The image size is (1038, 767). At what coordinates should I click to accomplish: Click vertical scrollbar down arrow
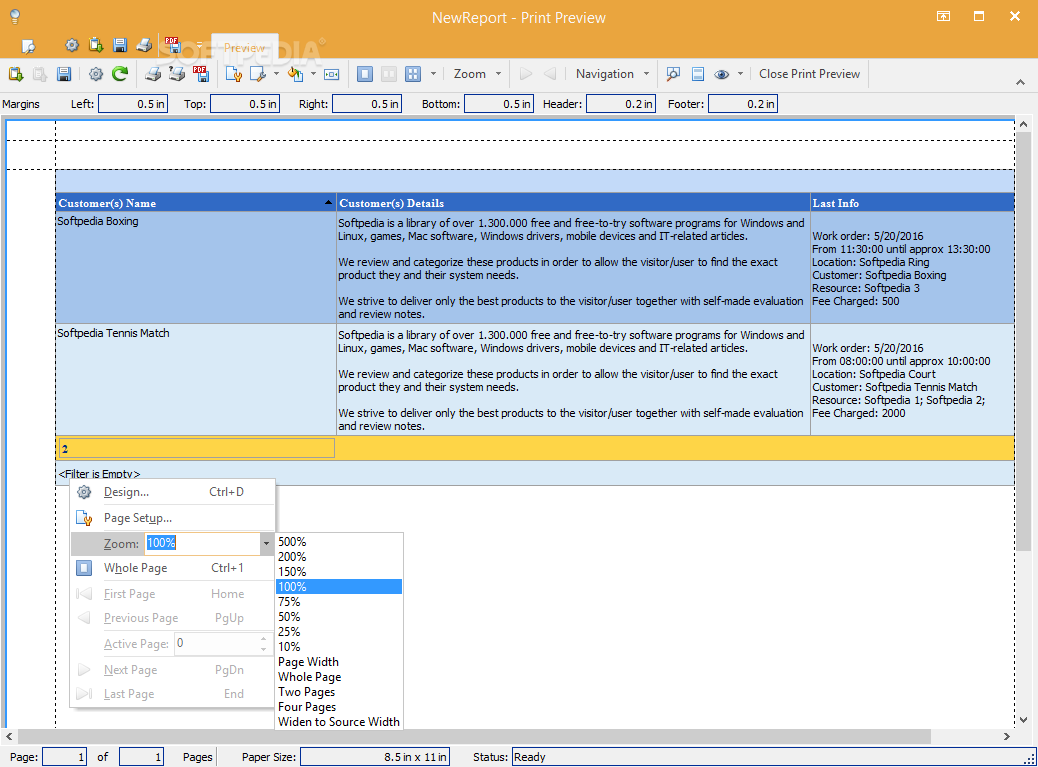pyautogui.click(x=1023, y=720)
